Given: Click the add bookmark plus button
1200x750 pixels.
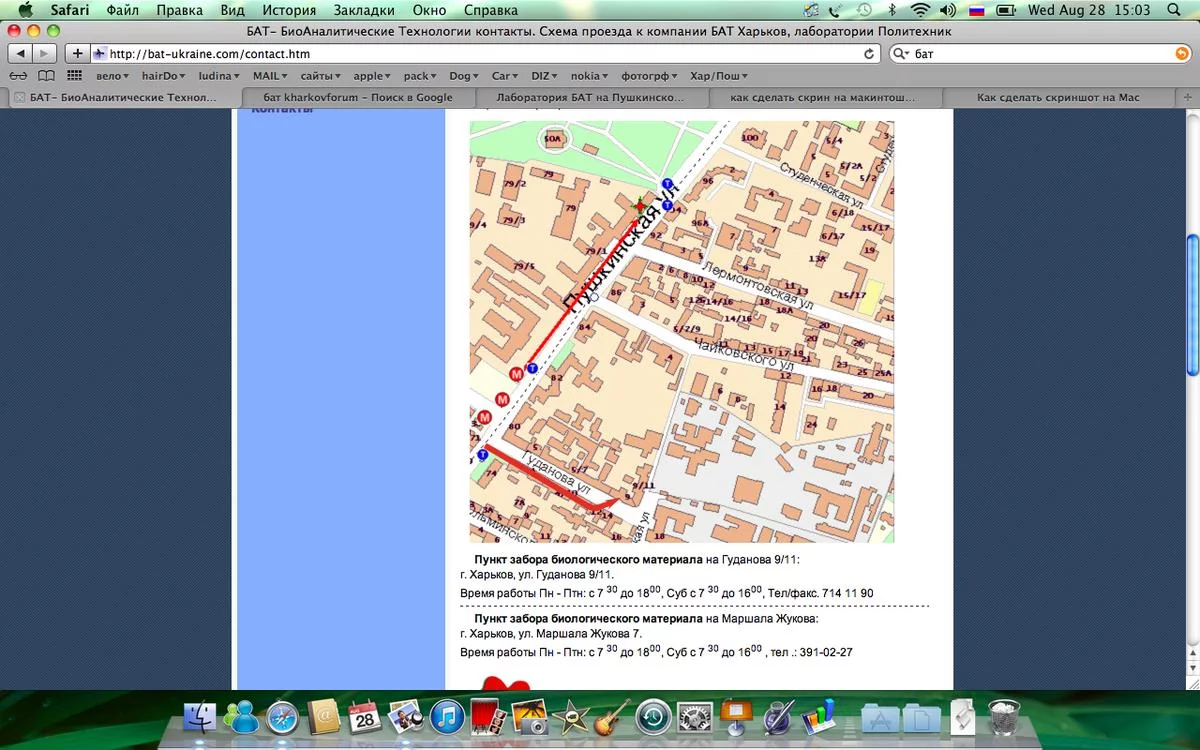Looking at the screenshot, I should click(77, 53).
